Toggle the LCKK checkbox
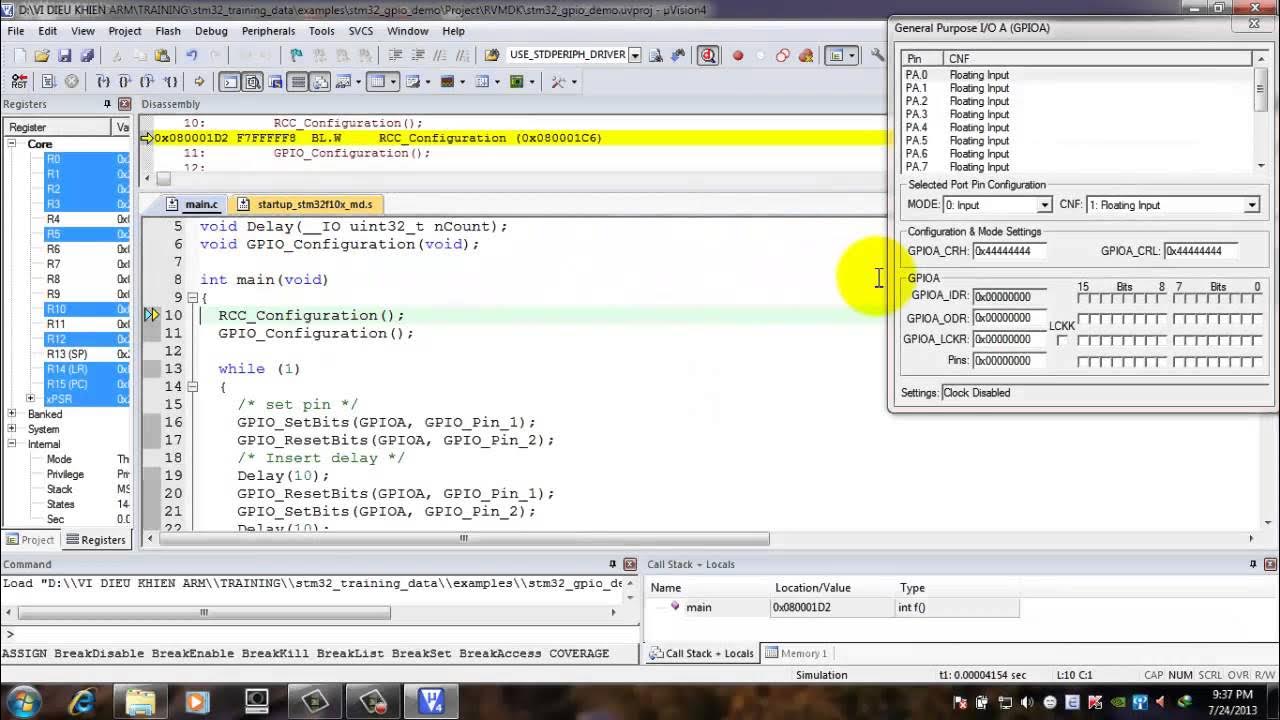This screenshot has width=1280, height=720. [x=1062, y=340]
